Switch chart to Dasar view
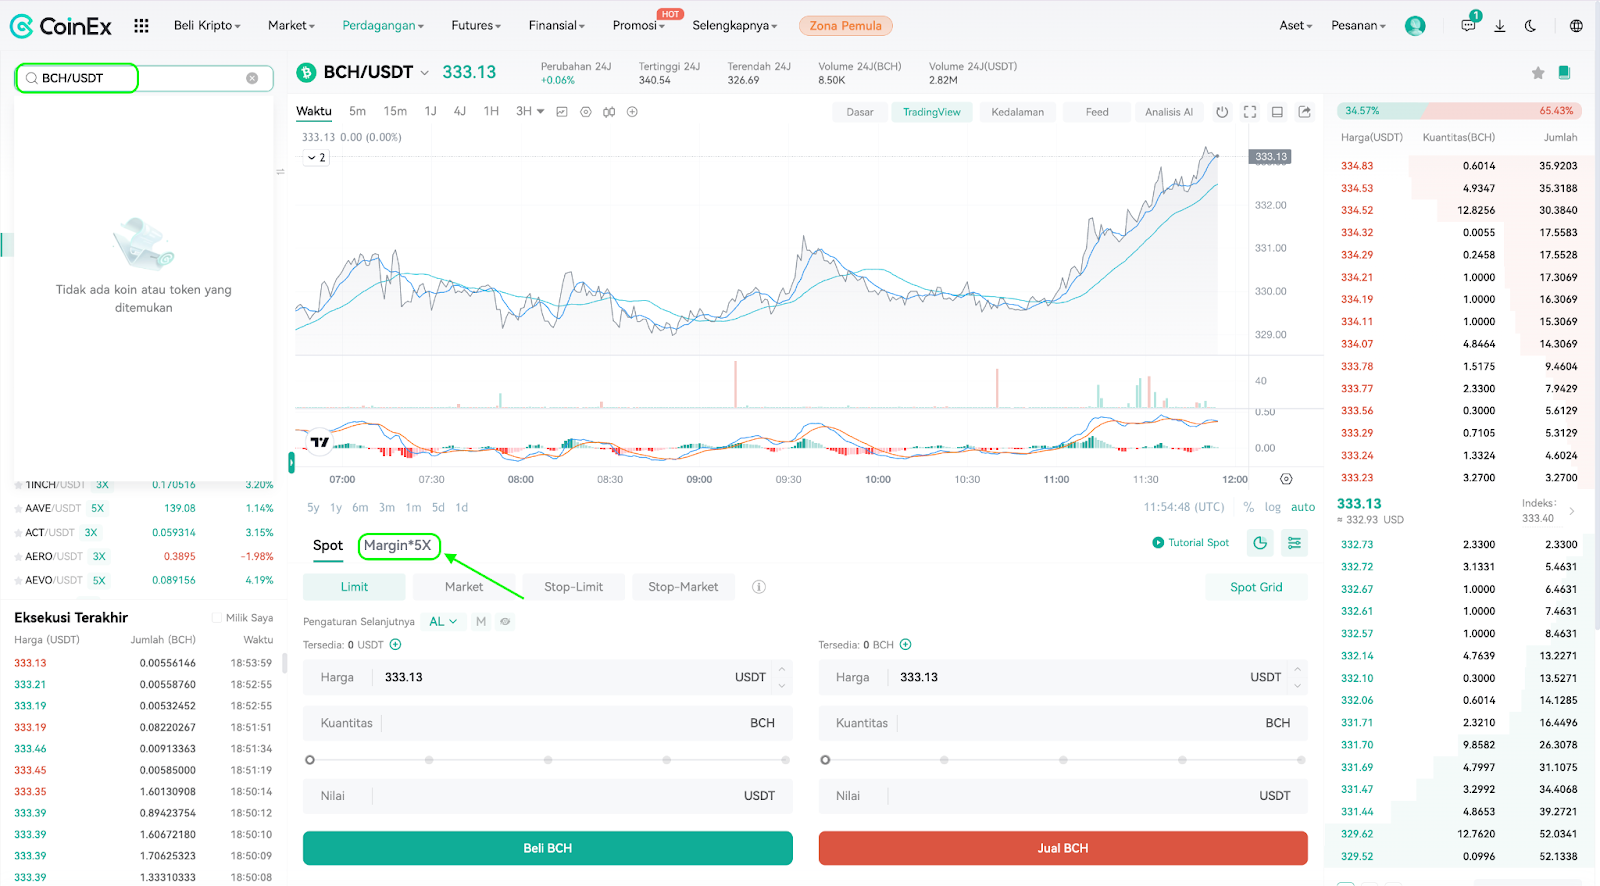Image resolution: width=1600 pixels, height=886 pixels. [860, 112]
